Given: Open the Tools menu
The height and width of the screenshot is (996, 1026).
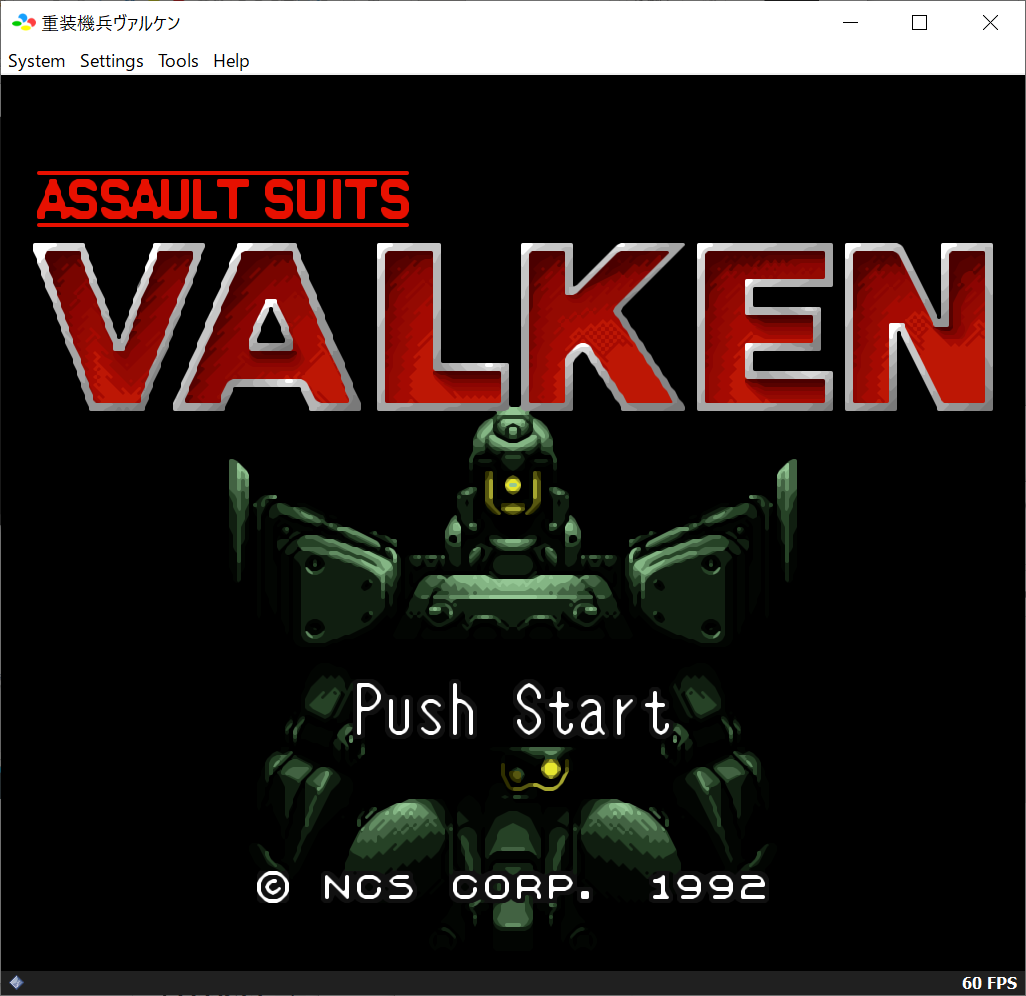Looking at the screenshot, I should pyautogui.click(x=178, y=61).
